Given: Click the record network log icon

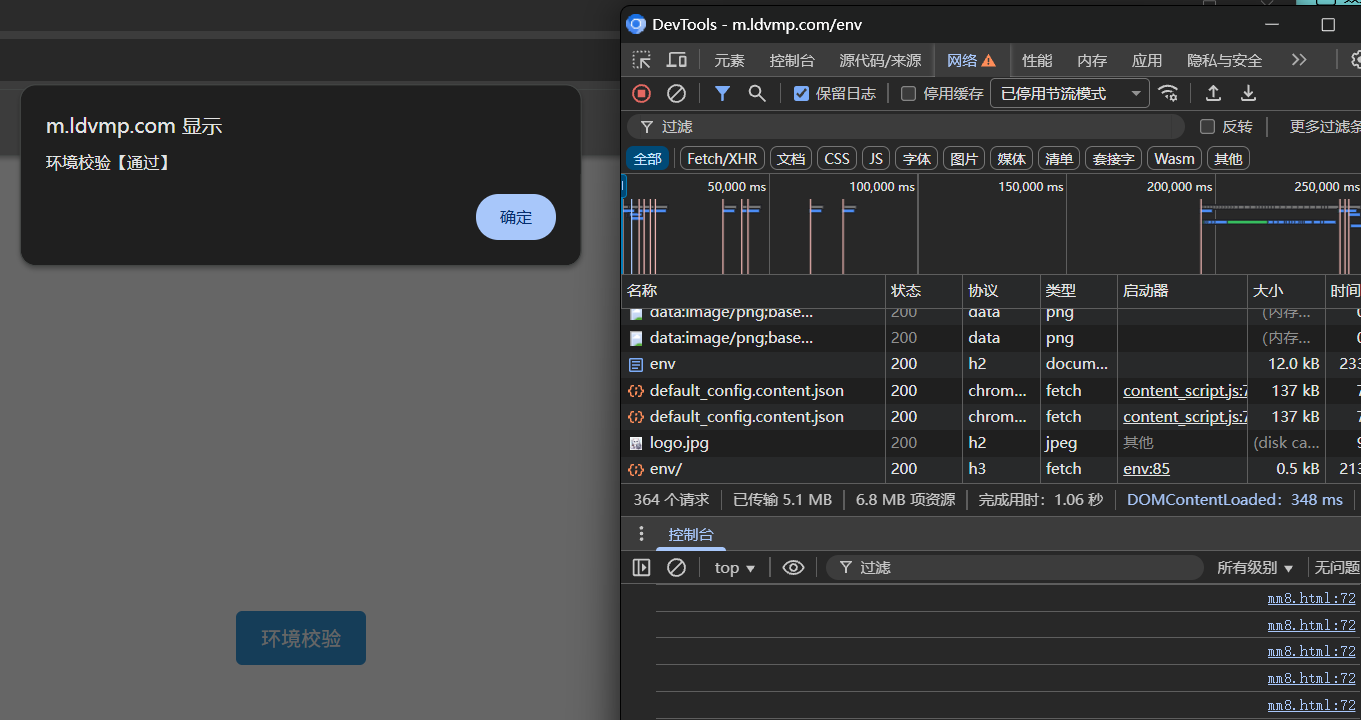Looking at the screenshot, I should [x=642, y=93].
